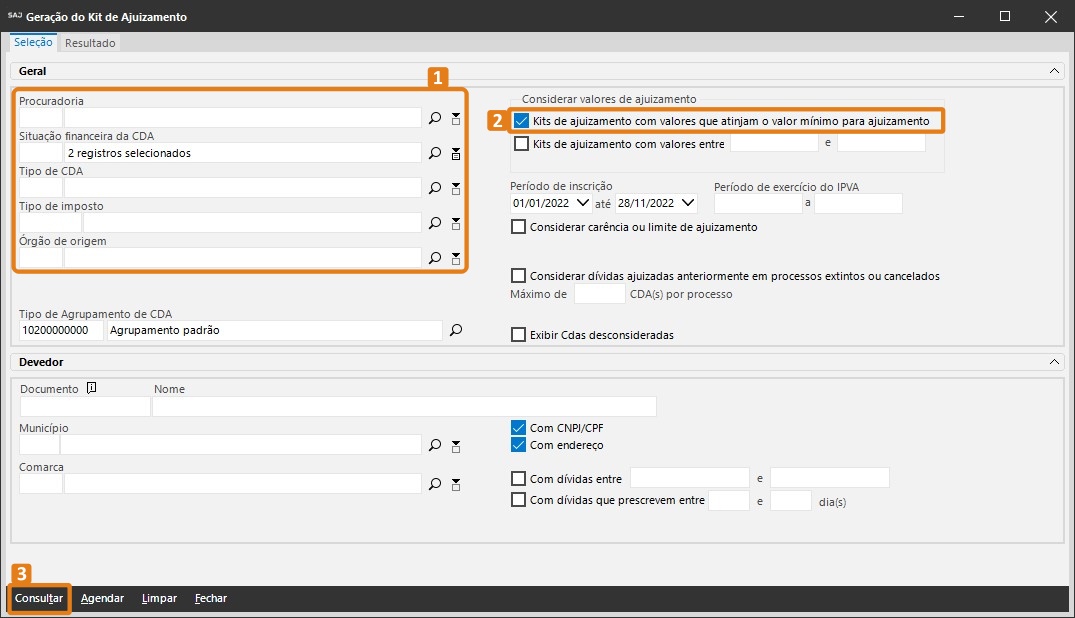Click the search icon beside Município
The height and width of the screenshot is (618, 1075).
[435, 445]
